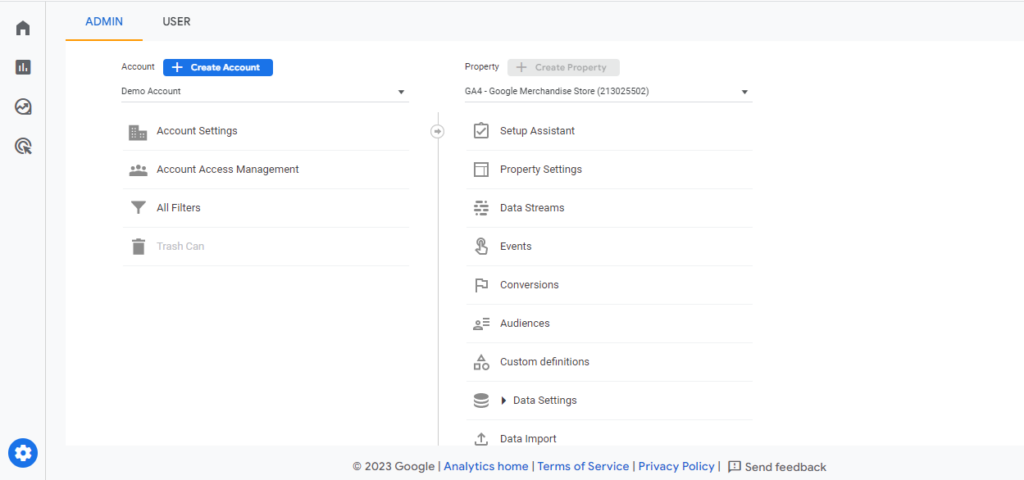Click the circular arrow between columns

(x=438, y=132)
